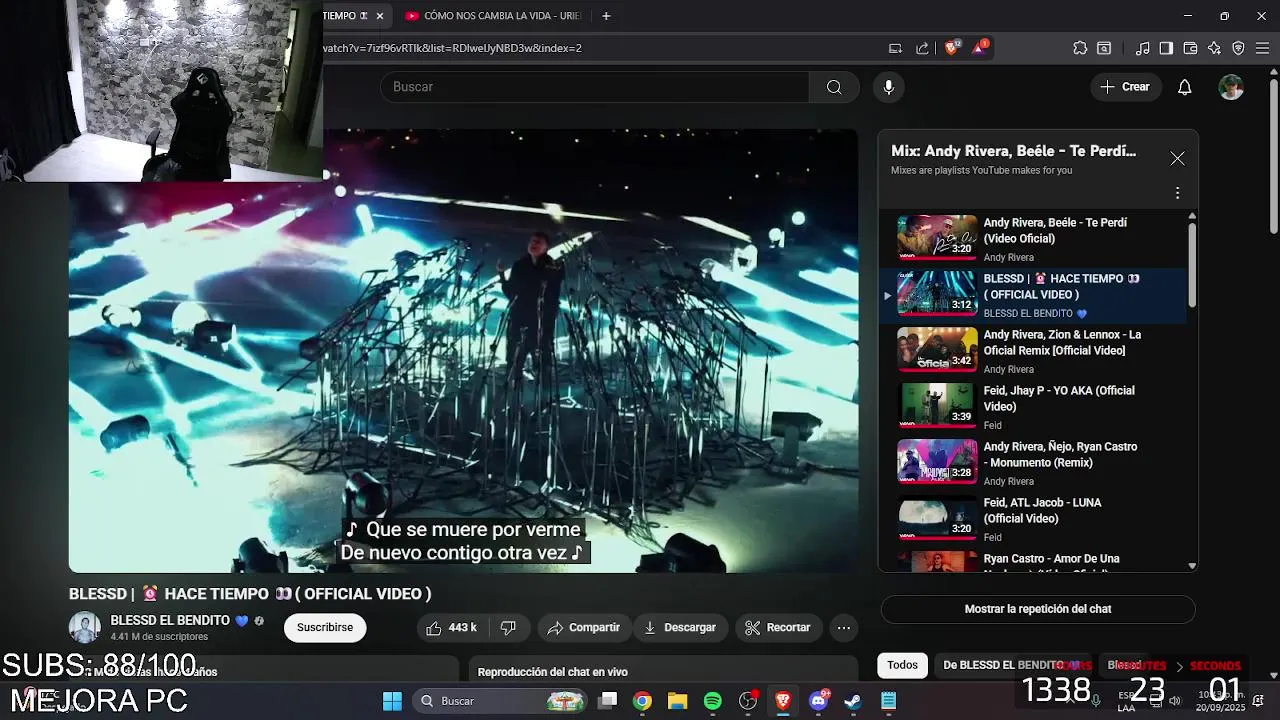This screenshot has width=1280, height=720.
Task: Start voice search with the microphone icon
Action: [x=888, y=87]
